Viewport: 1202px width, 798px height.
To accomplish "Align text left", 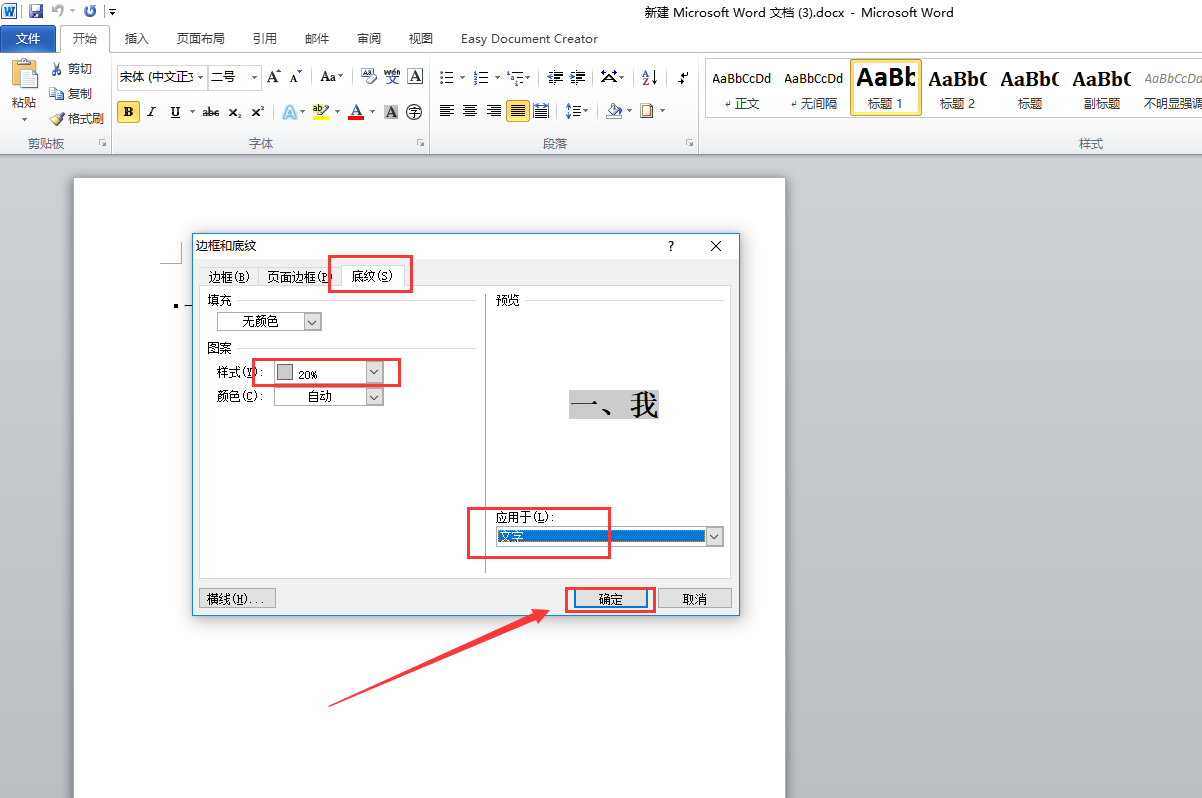I will (x=447, y=111).
